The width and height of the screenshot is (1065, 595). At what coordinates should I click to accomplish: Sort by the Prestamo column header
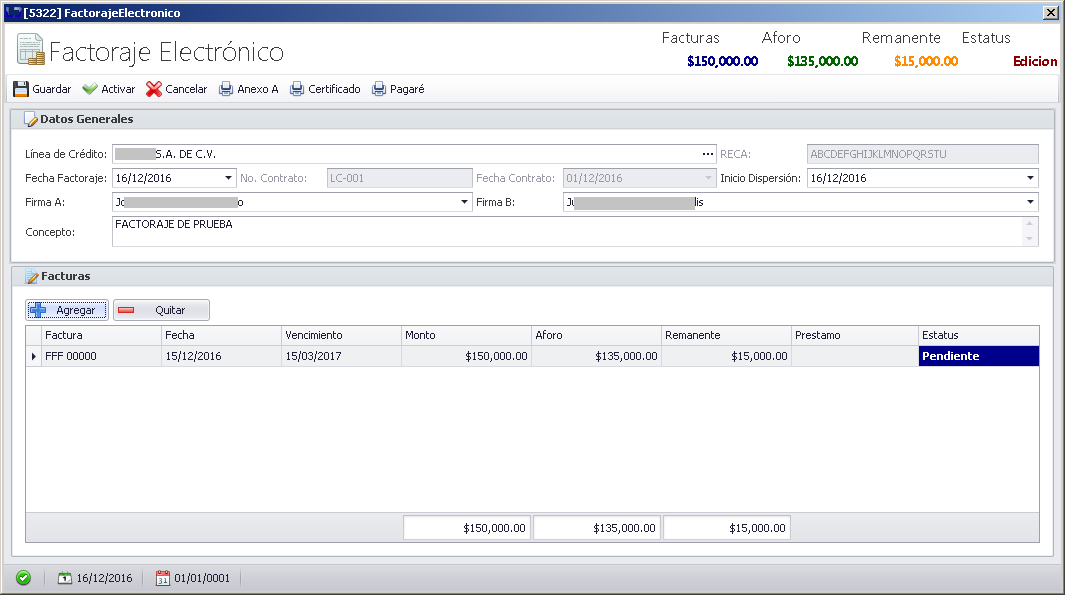(855, 336)
